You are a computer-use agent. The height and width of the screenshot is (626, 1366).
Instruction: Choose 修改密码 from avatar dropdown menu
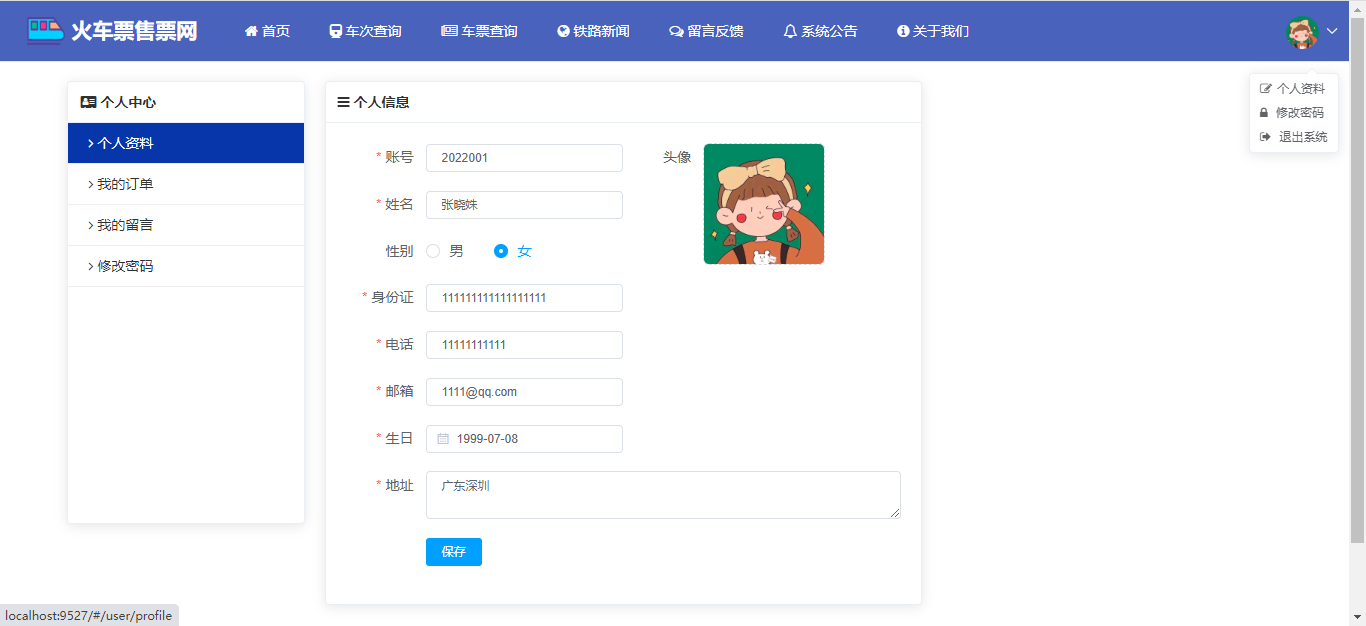tap(1293, 112)
